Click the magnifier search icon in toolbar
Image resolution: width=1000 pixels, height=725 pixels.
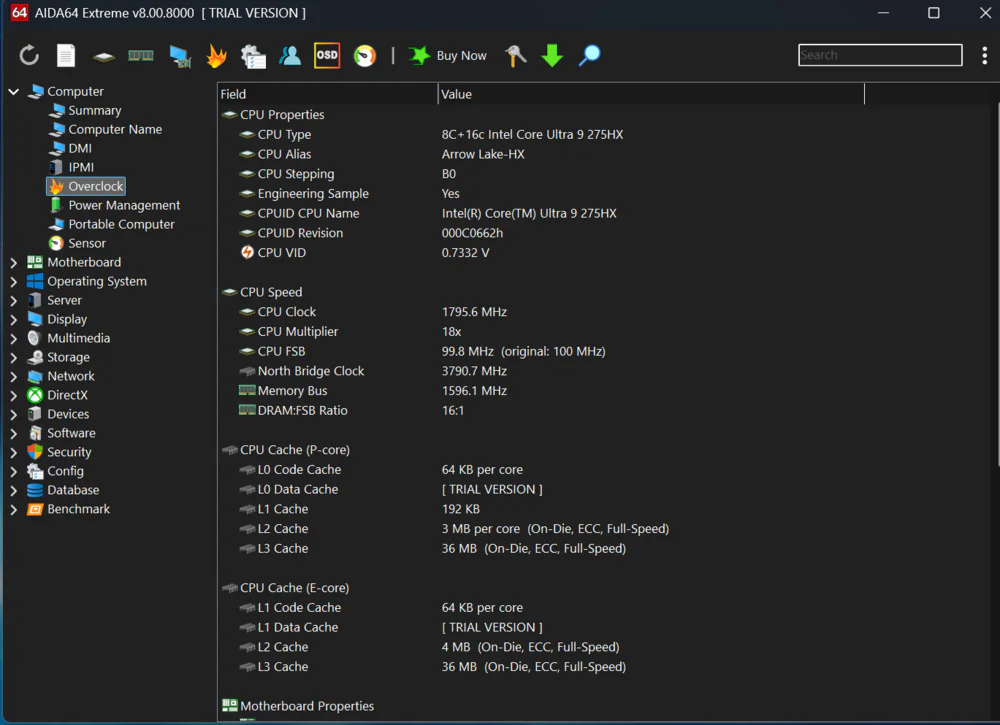590,56
